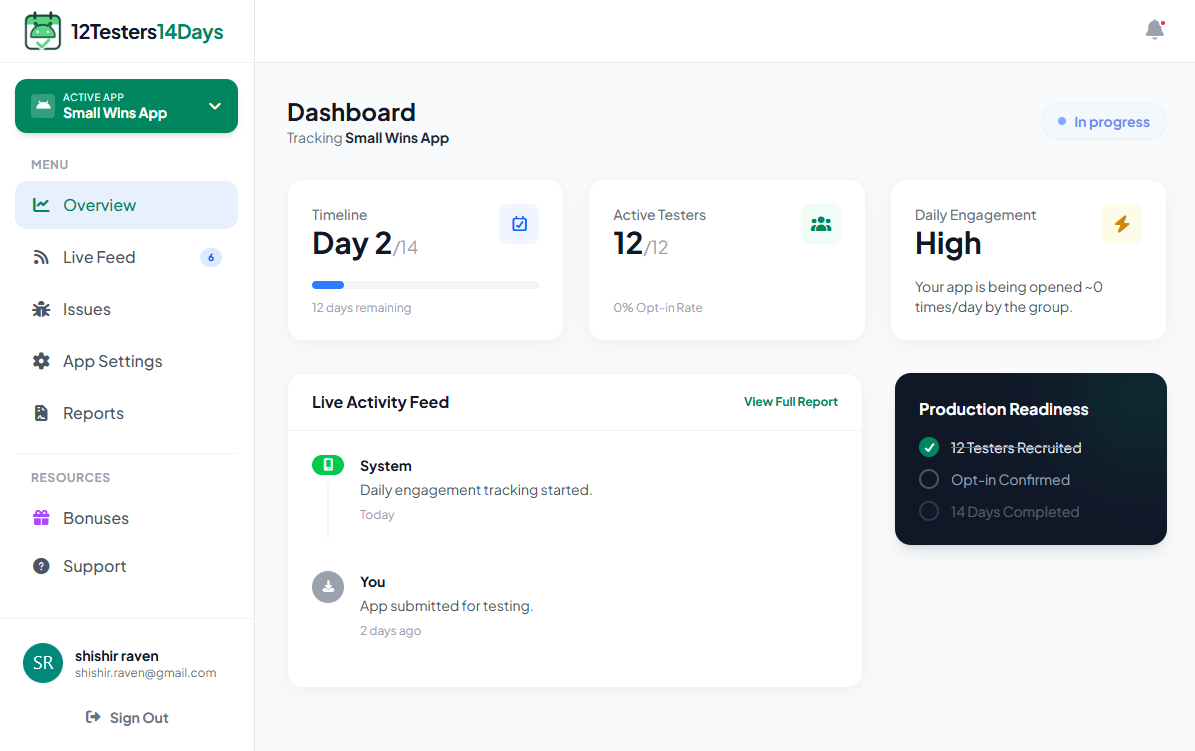Click the Reports document icon

pyautogui.click(x=41, y=413)
